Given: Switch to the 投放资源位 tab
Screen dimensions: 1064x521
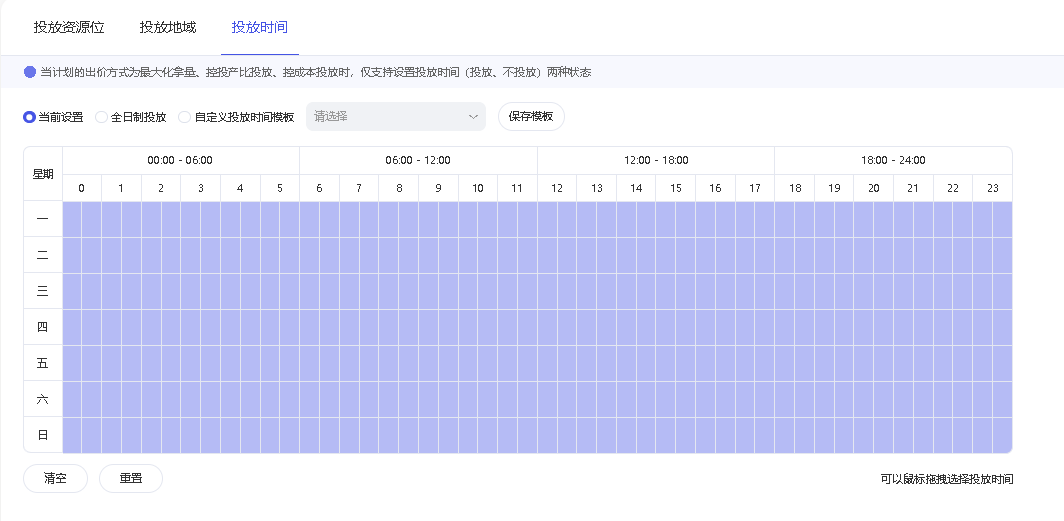Looking at the screenshot, I should 69,27.
